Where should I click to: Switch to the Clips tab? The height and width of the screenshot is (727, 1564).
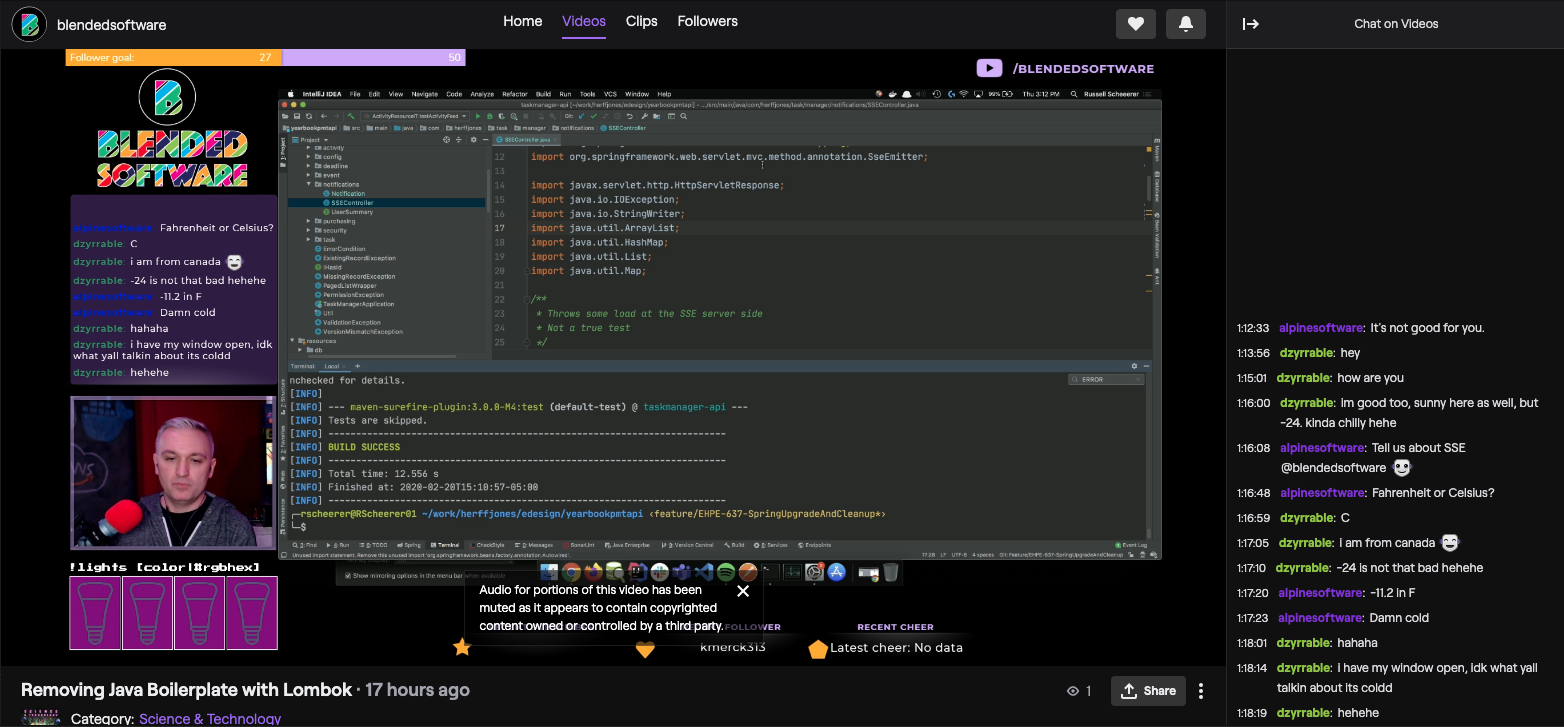point(641,21)
